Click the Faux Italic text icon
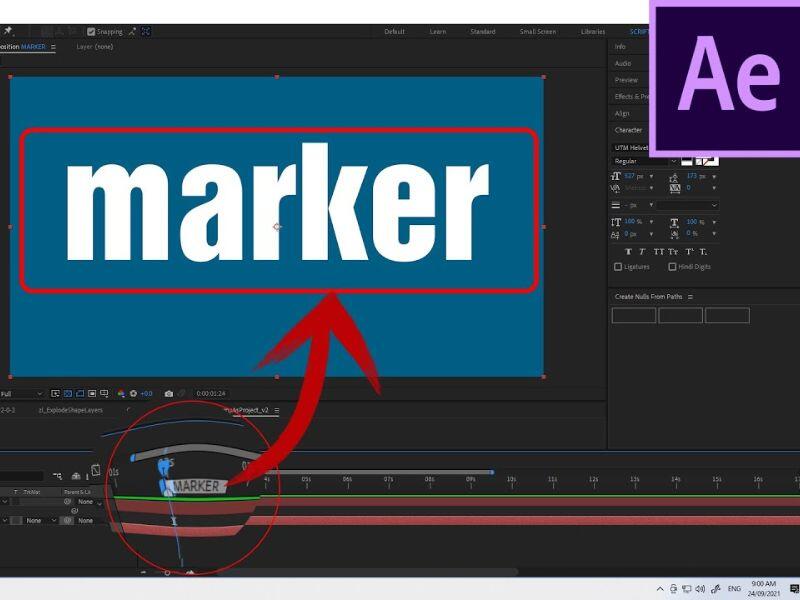The height and width of the screenshot is (600, 800). point(643,251)
